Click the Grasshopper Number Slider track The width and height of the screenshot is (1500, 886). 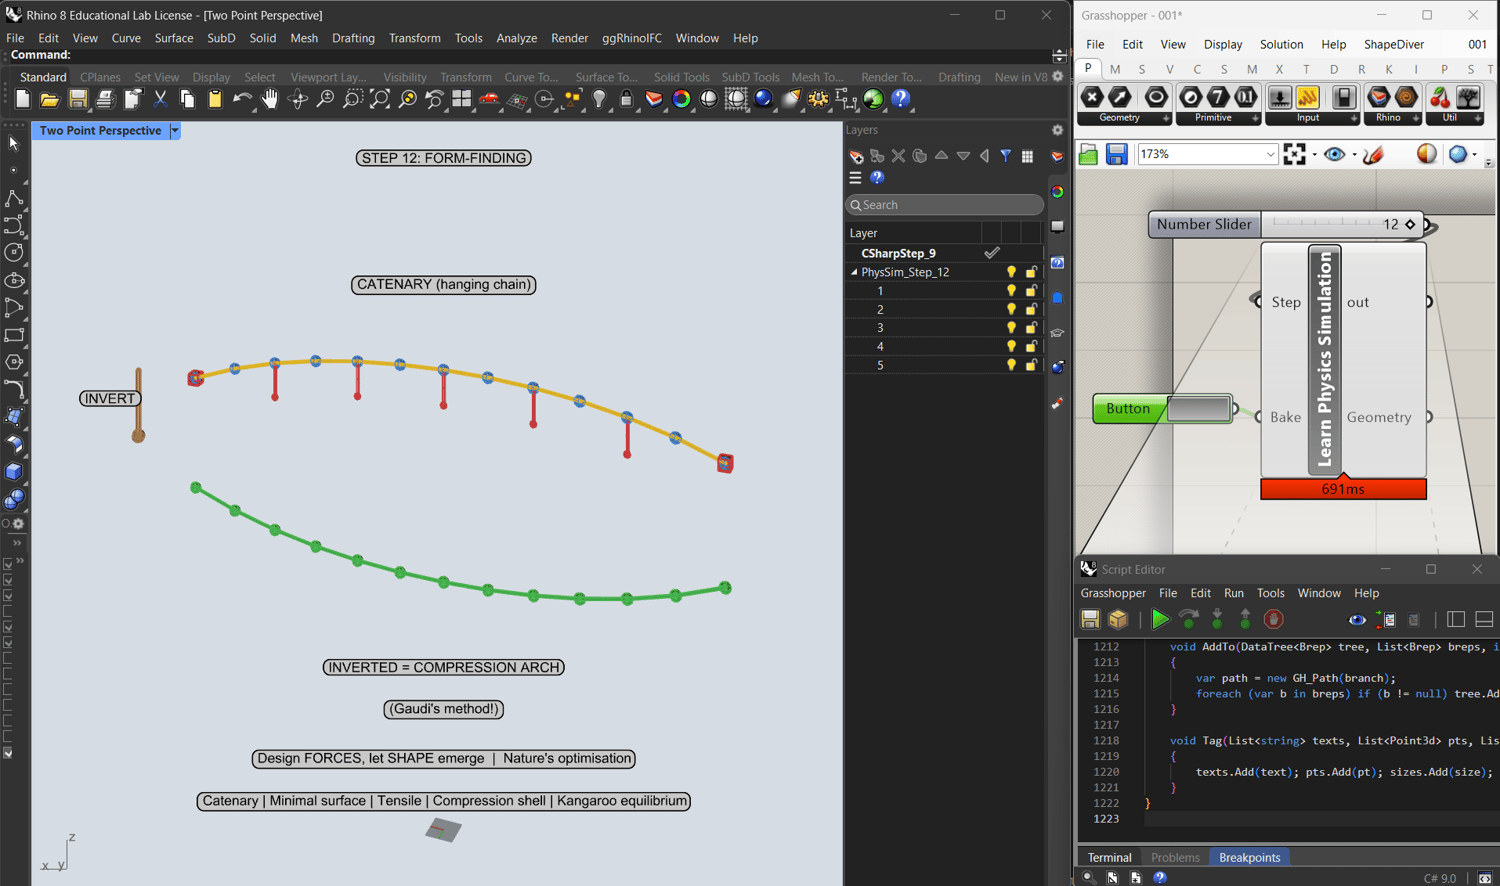pyautogui.click(x=1343, y=224)
